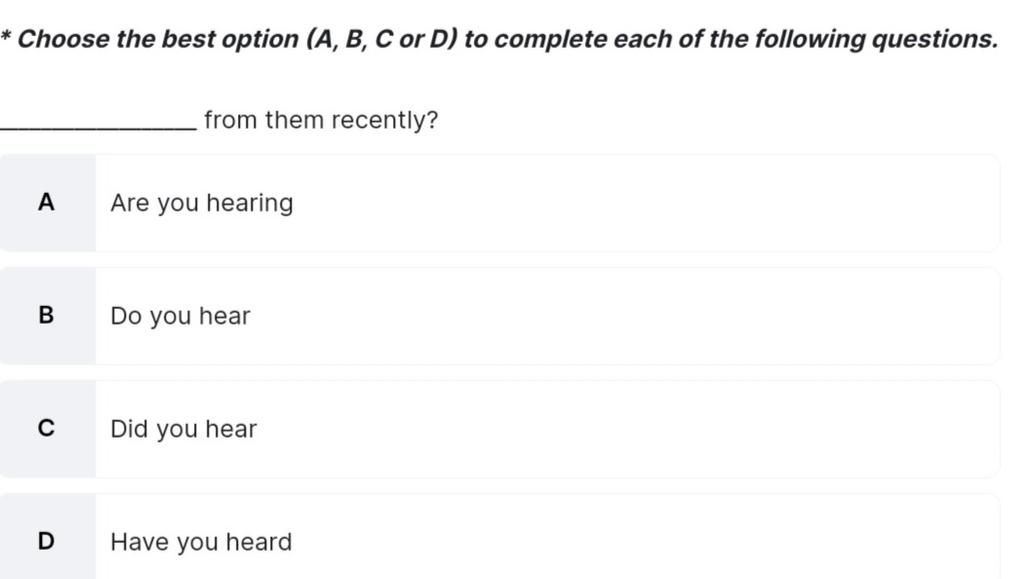
Task: Click the letter D option badge
Action: pyautogui.click(x=46, y=541)
